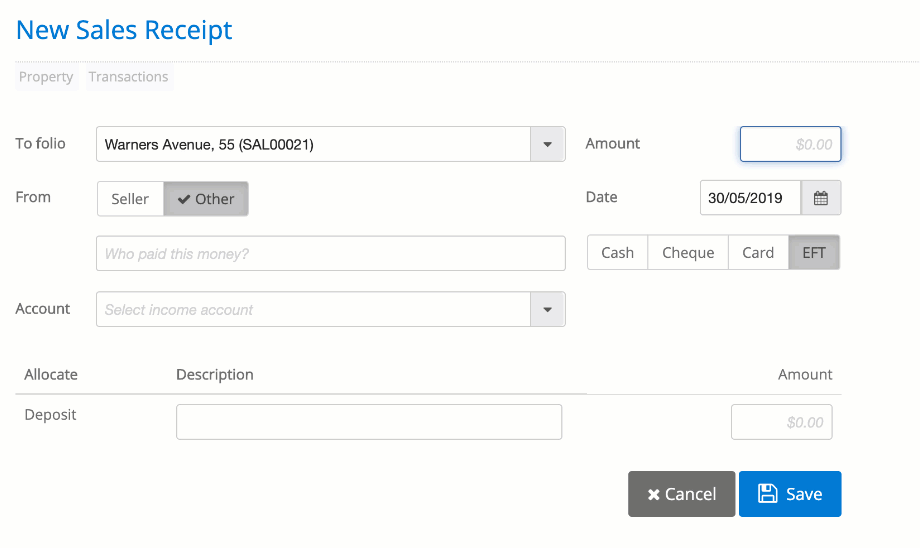Select Seller as the payer
The width and height of the screenshot is (920, 548).
130,199
